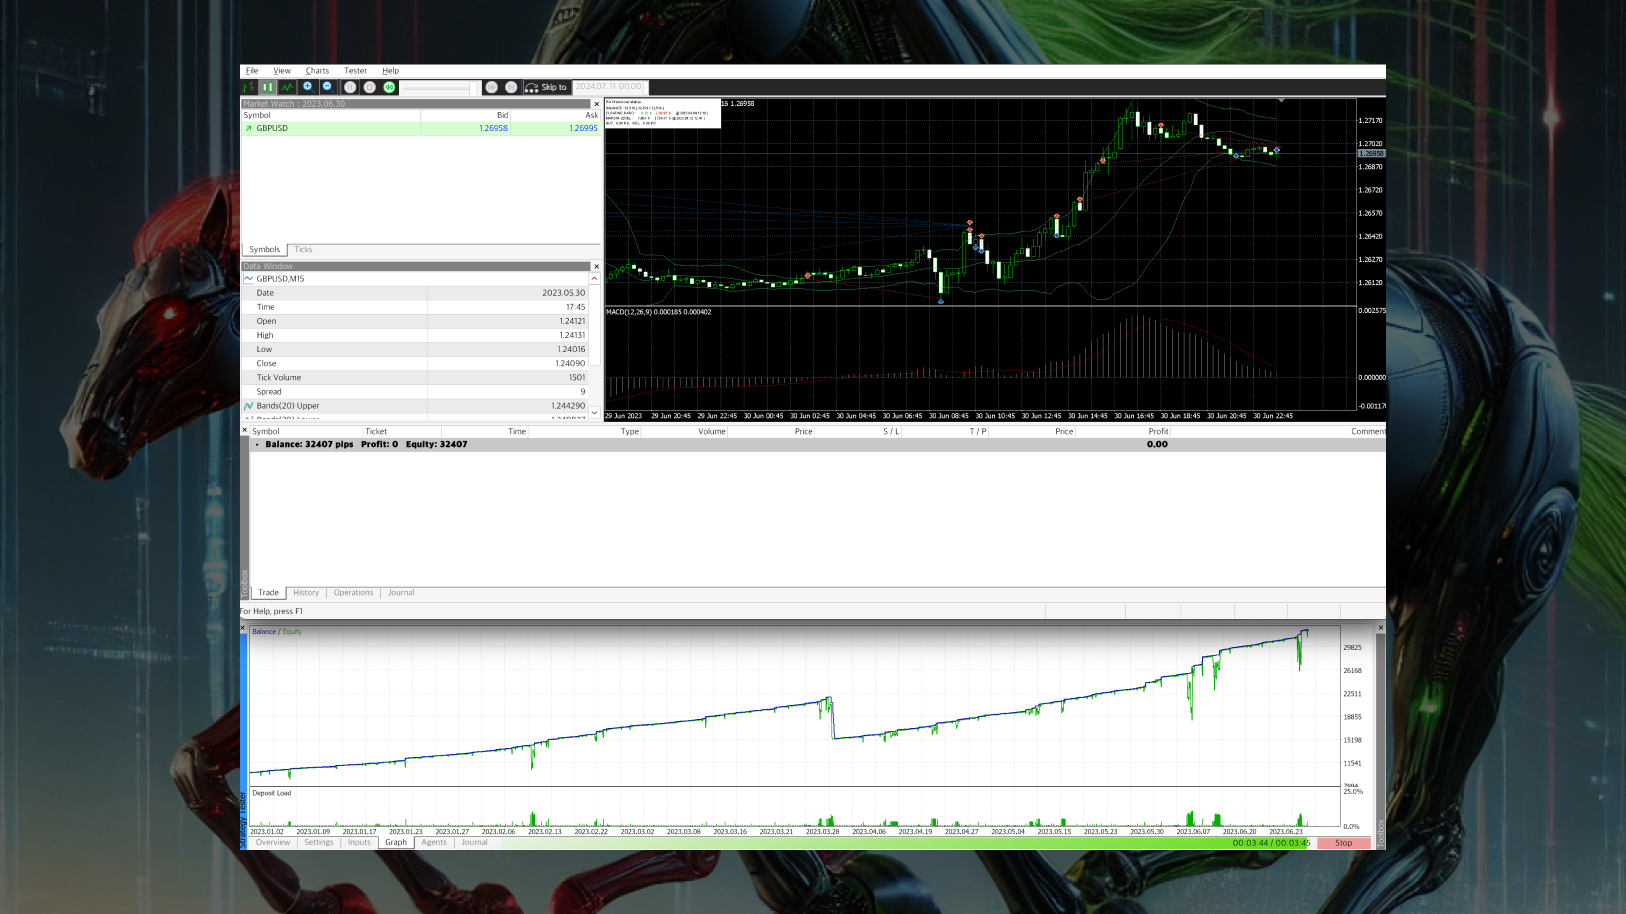This screenshot has width=1626, height=914.
Task: Open the tick chart view icon
Action: pos(288,87)
